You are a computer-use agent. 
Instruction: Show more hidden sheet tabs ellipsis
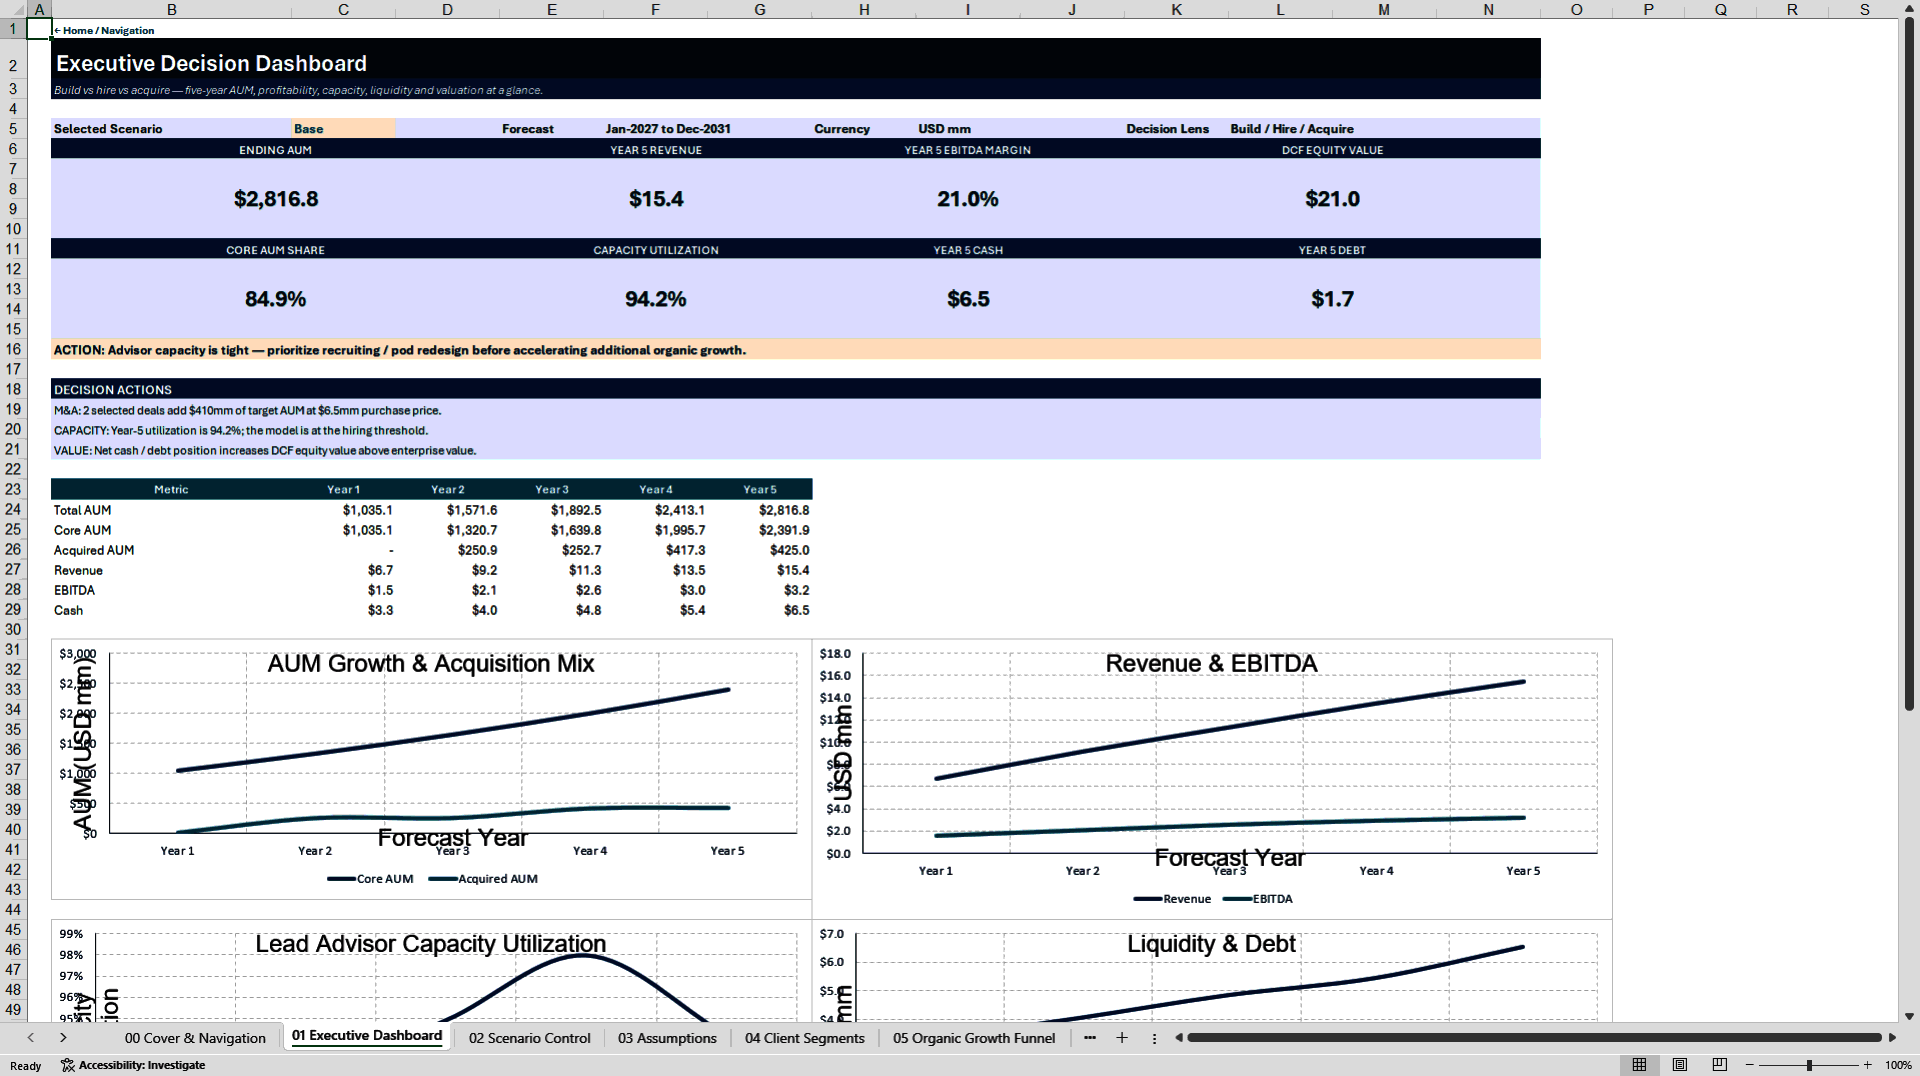click(x=1090, y=1038)
